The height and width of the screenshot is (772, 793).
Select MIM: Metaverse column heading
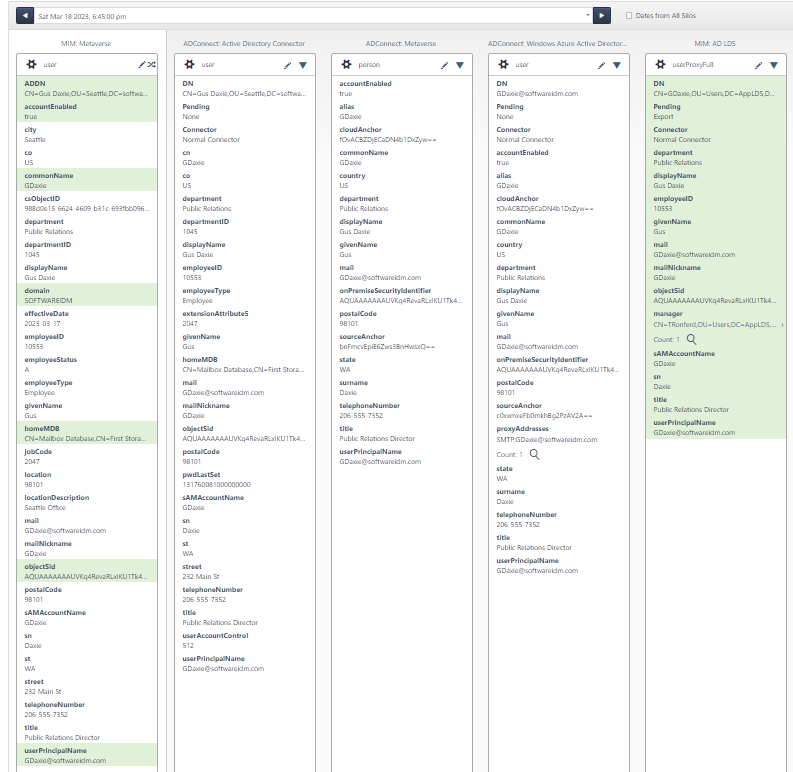coord(86,44)
